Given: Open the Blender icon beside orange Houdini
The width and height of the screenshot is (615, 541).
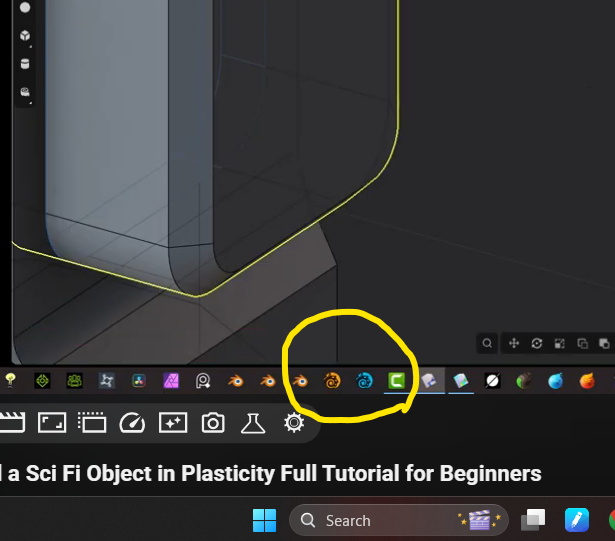Looking at the screenshot, I should click(x=300, y=381).
